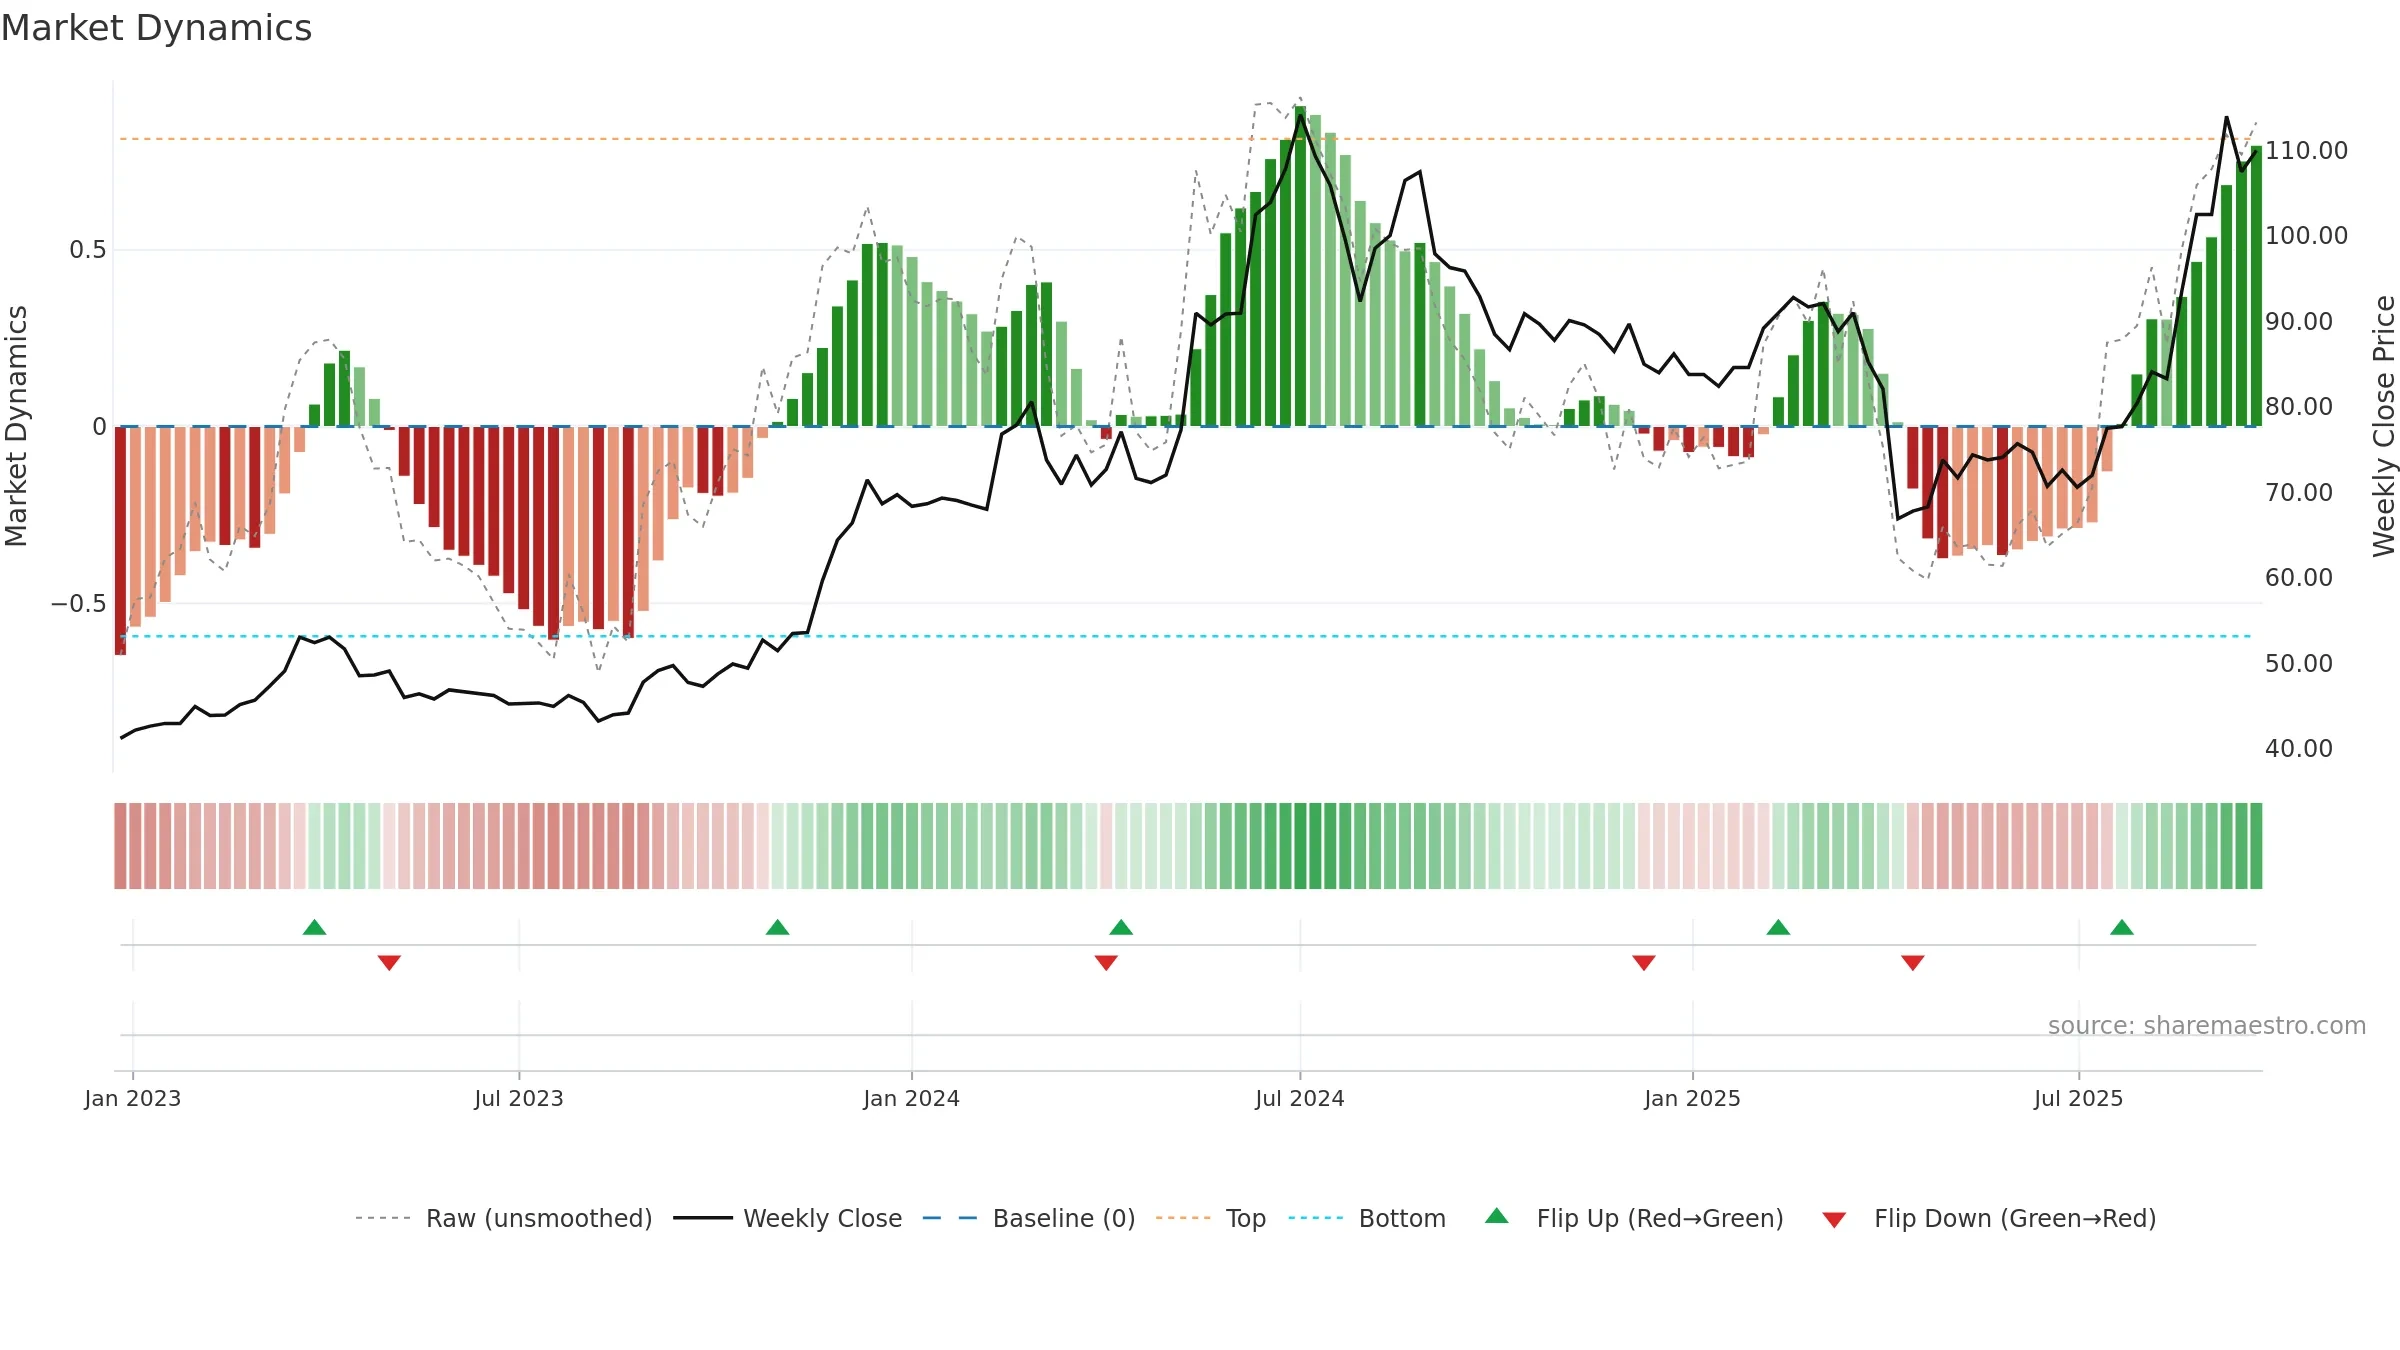
Task: Click the tallest green bar at Jul 2024
Action: [1300, 266]
